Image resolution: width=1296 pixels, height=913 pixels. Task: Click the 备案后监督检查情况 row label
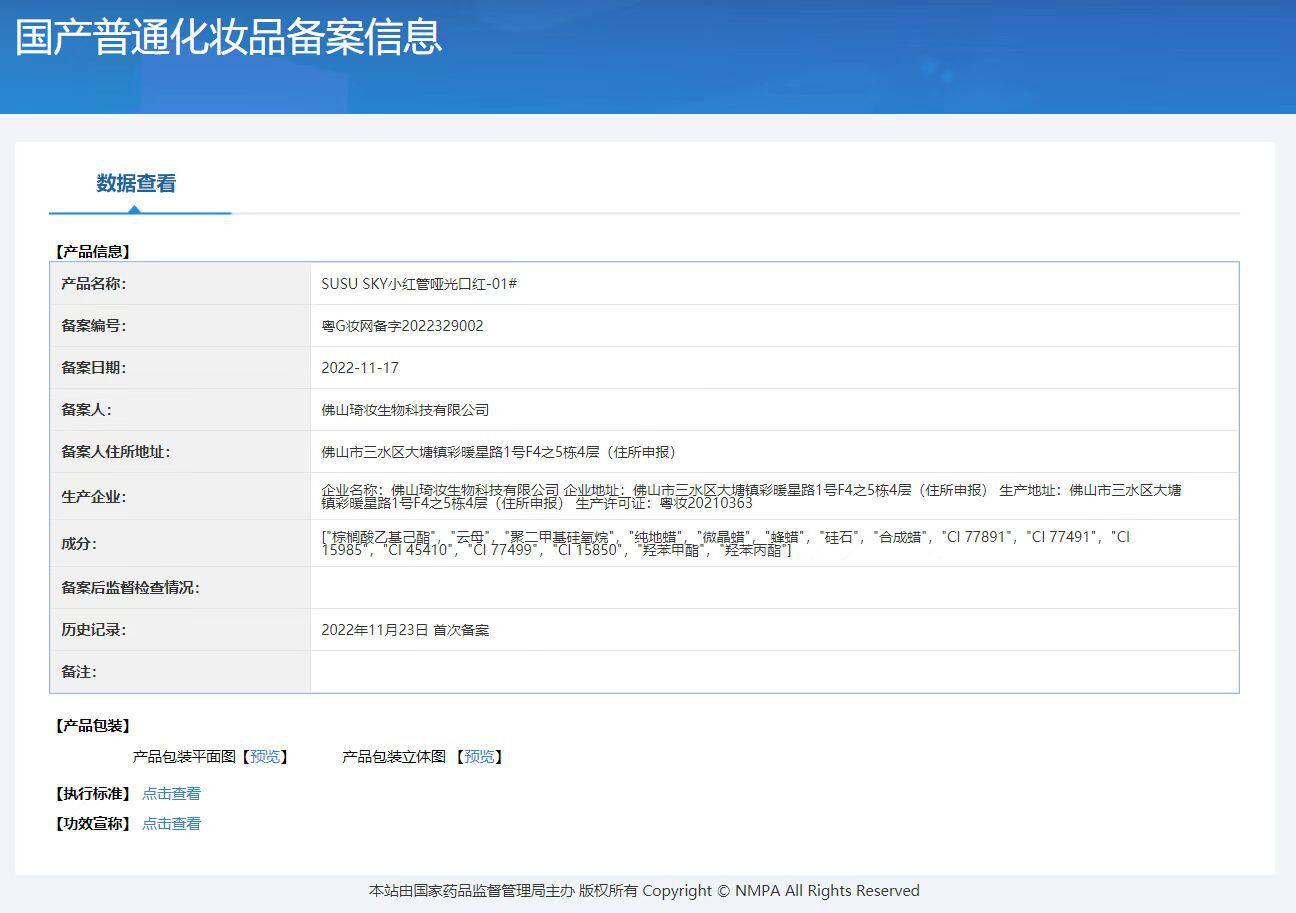pos(130,588)
